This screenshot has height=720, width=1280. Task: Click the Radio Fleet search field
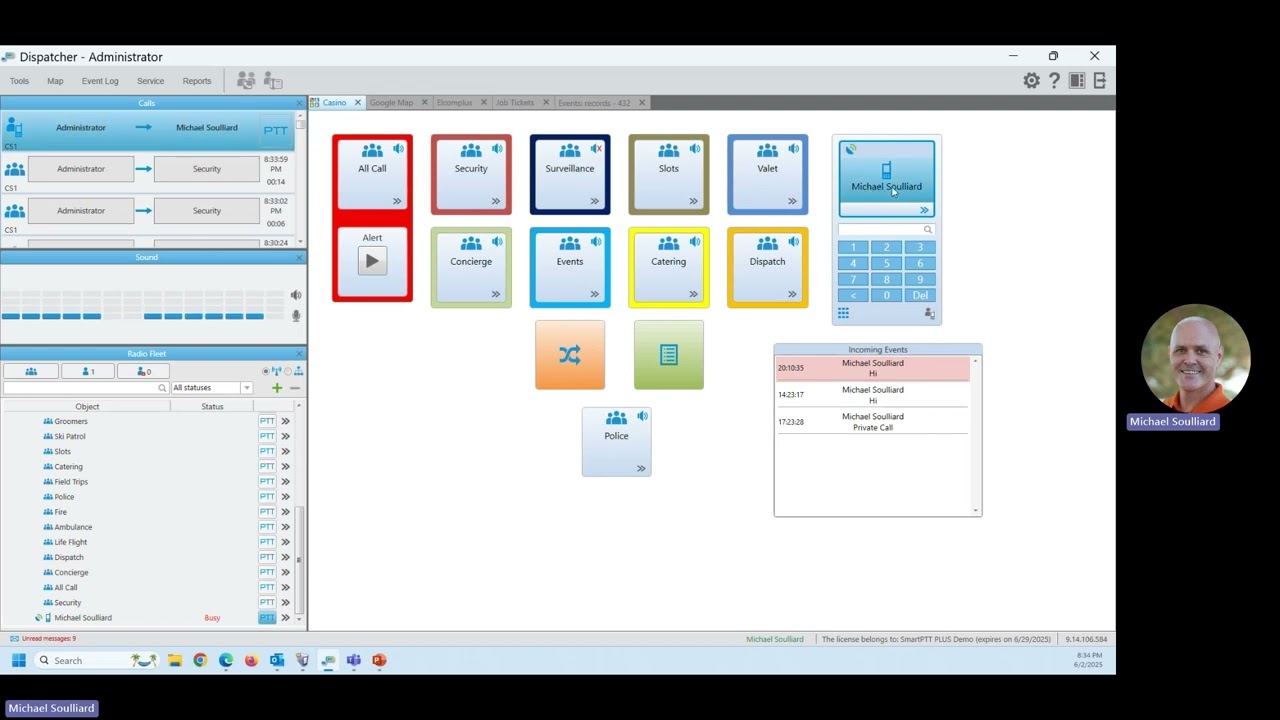(85, 388)
